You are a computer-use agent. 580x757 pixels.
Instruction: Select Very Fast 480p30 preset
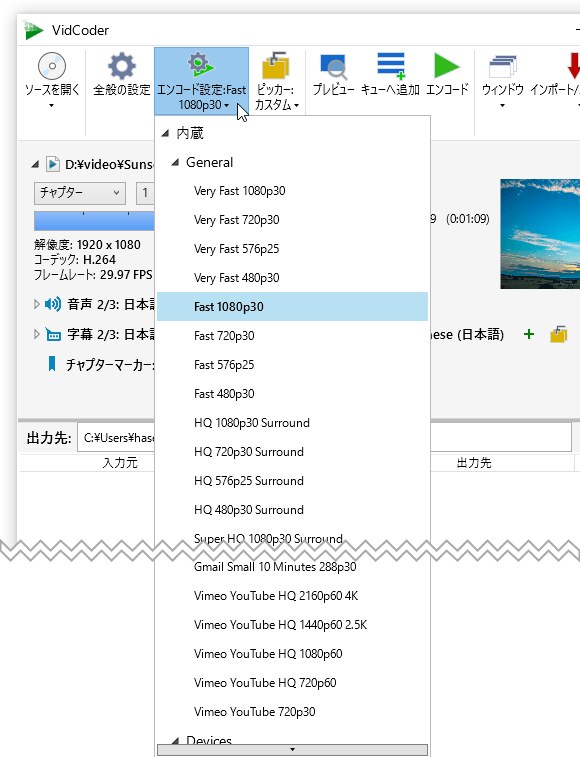292,278
